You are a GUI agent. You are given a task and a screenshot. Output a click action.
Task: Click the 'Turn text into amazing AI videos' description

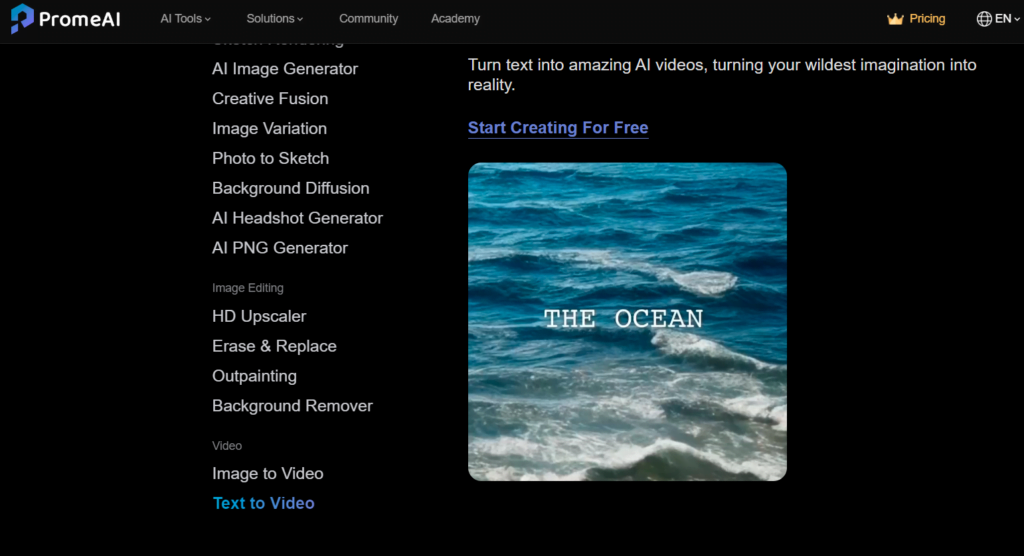[722, 74]
